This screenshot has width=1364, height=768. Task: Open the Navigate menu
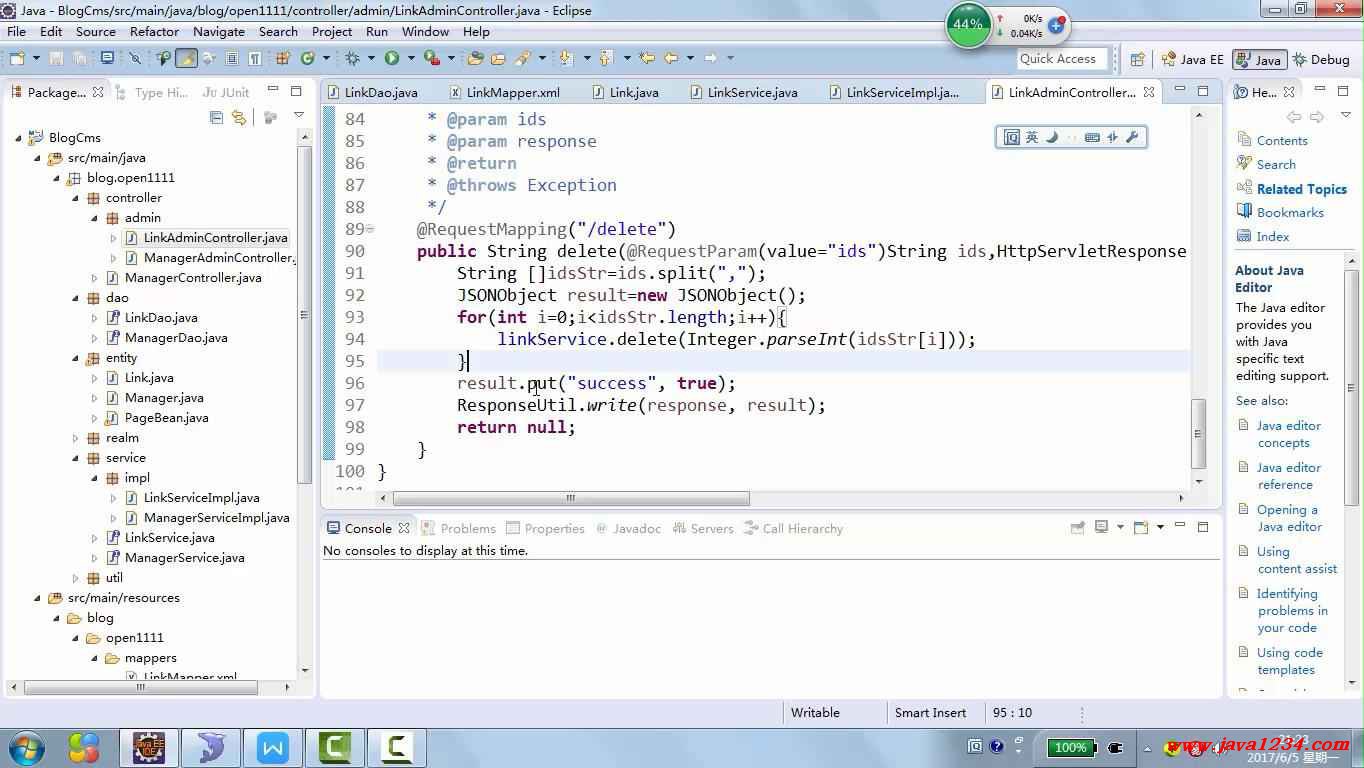click(219, 31)
